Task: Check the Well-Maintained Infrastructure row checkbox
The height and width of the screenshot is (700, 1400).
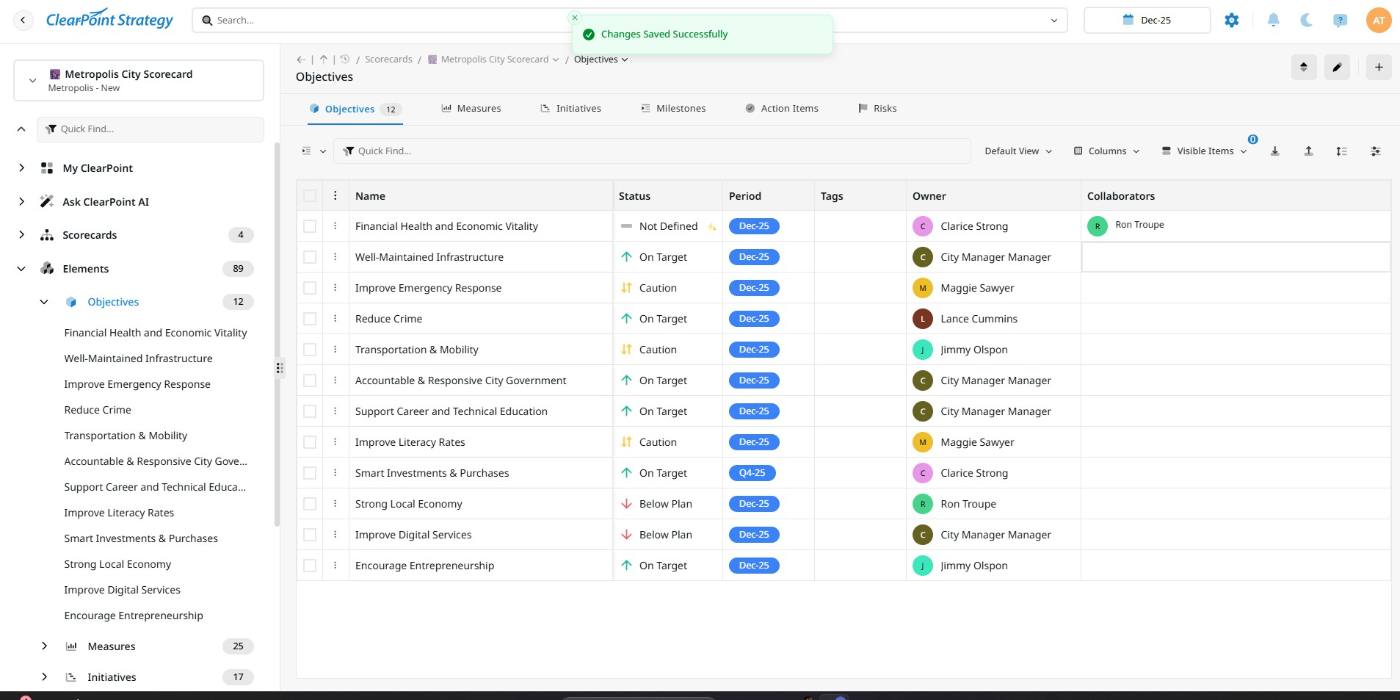Action: coord(310,257)
